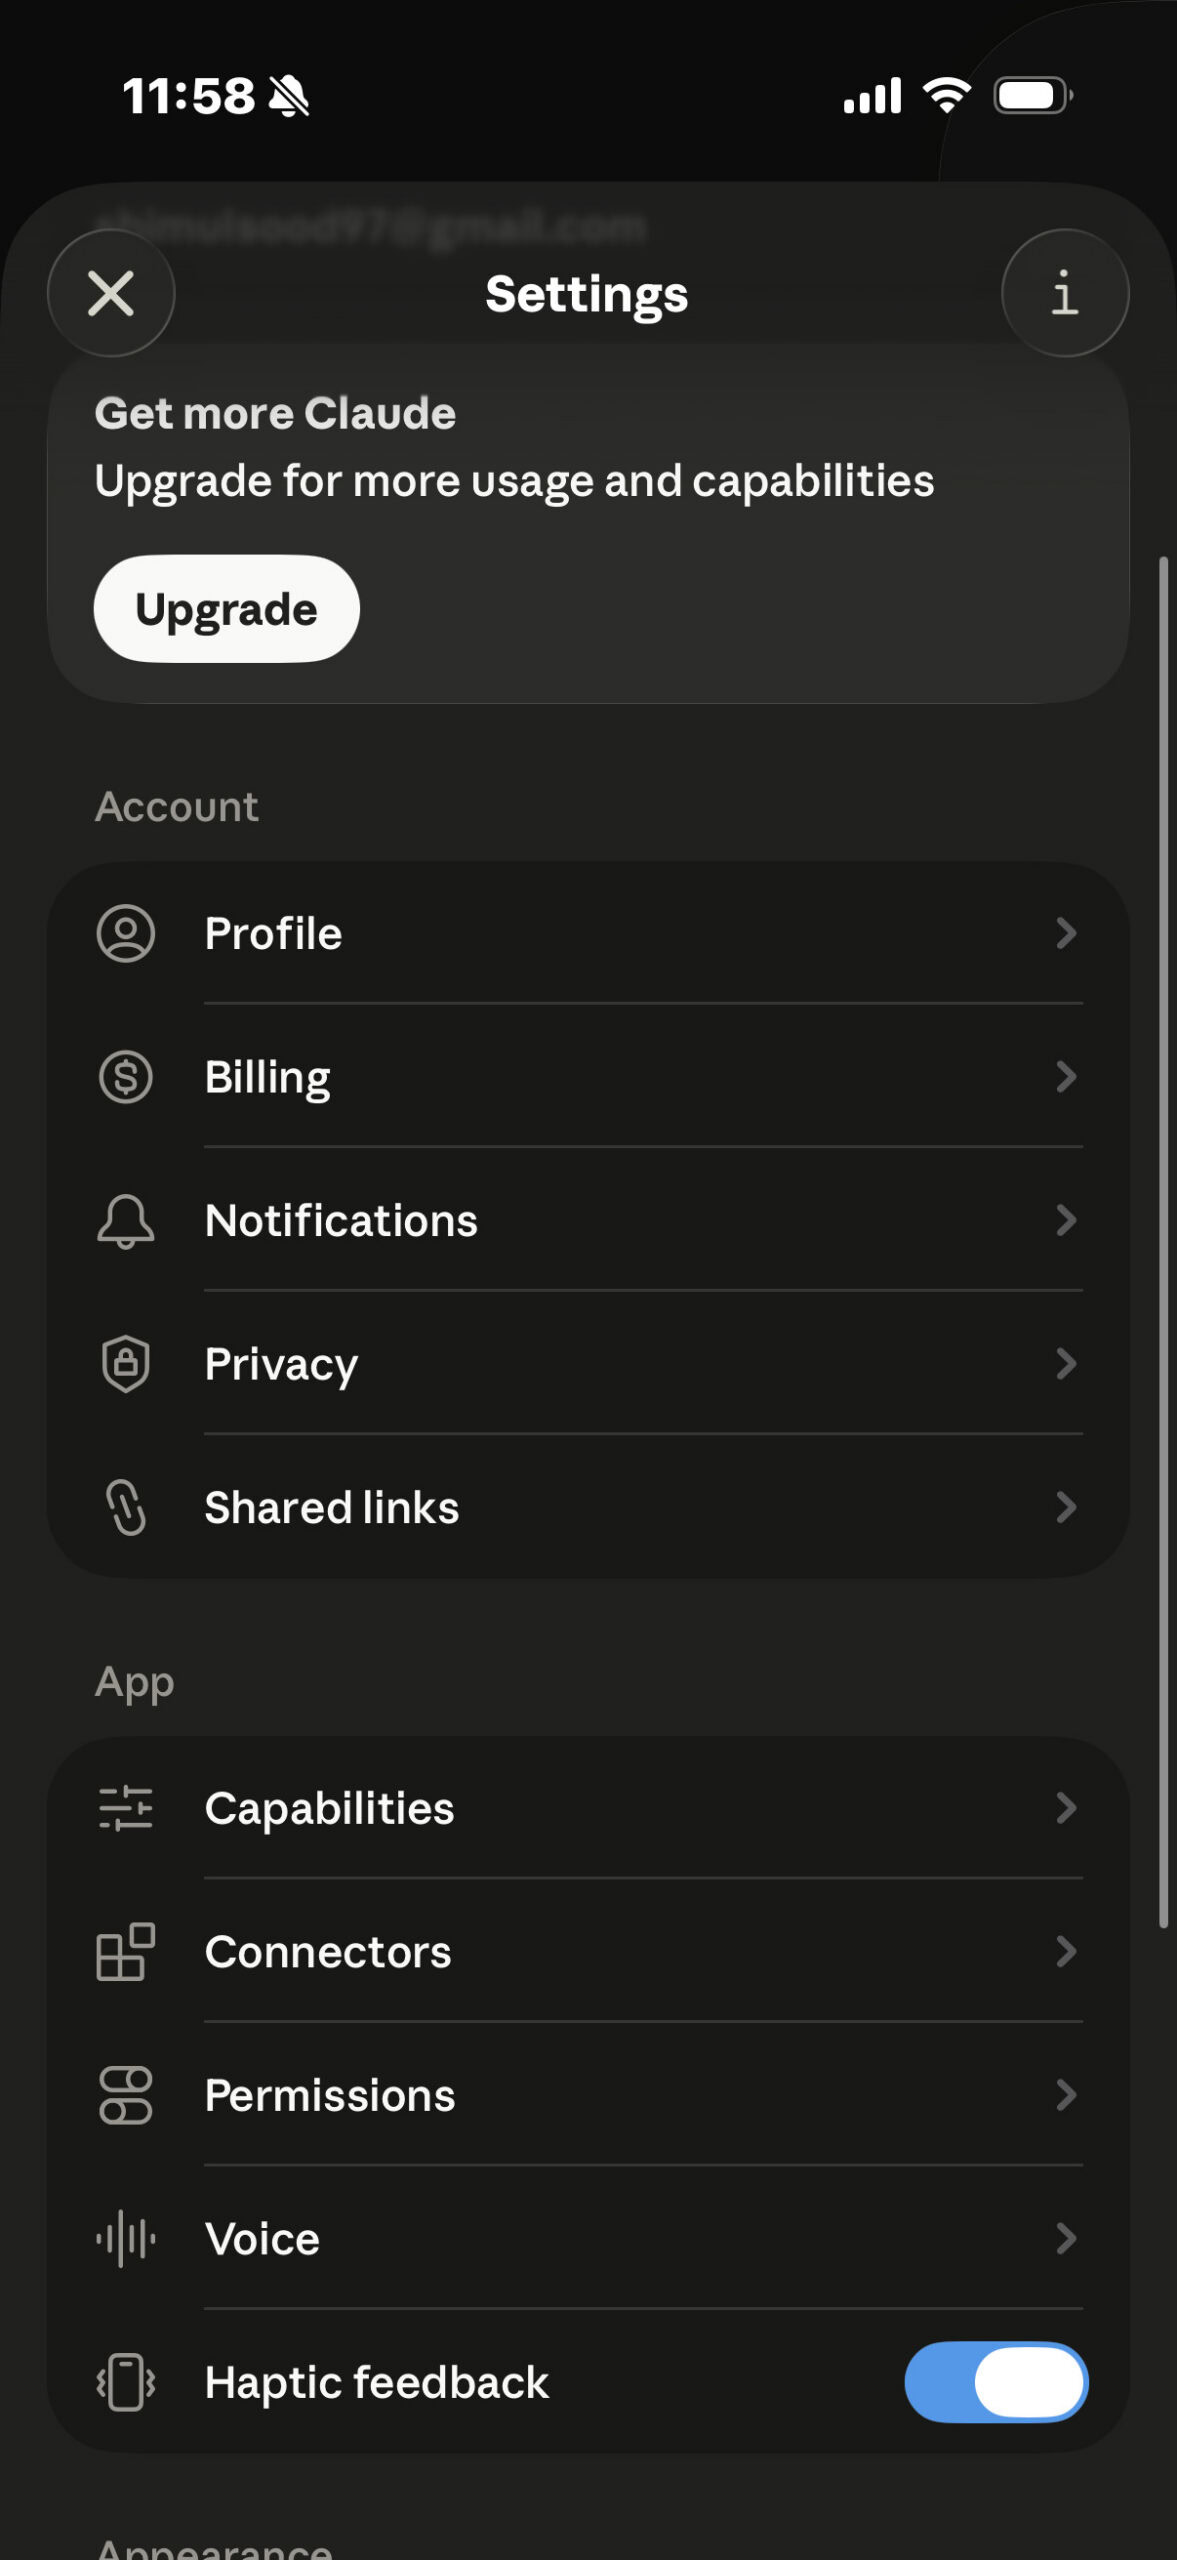The width and height of the screenshot is (1177, 2560).
Task: Open the Profile label
Action: 273,934
